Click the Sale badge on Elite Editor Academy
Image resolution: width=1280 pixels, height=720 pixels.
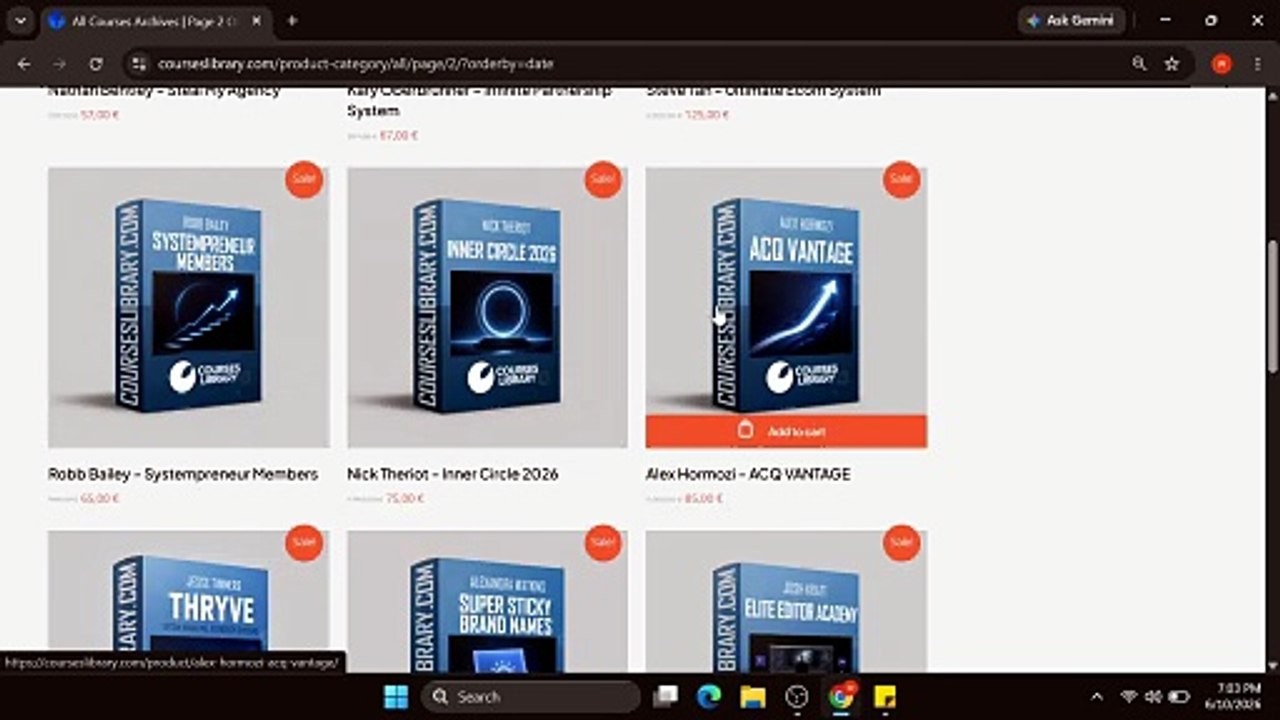pos(901,543)
